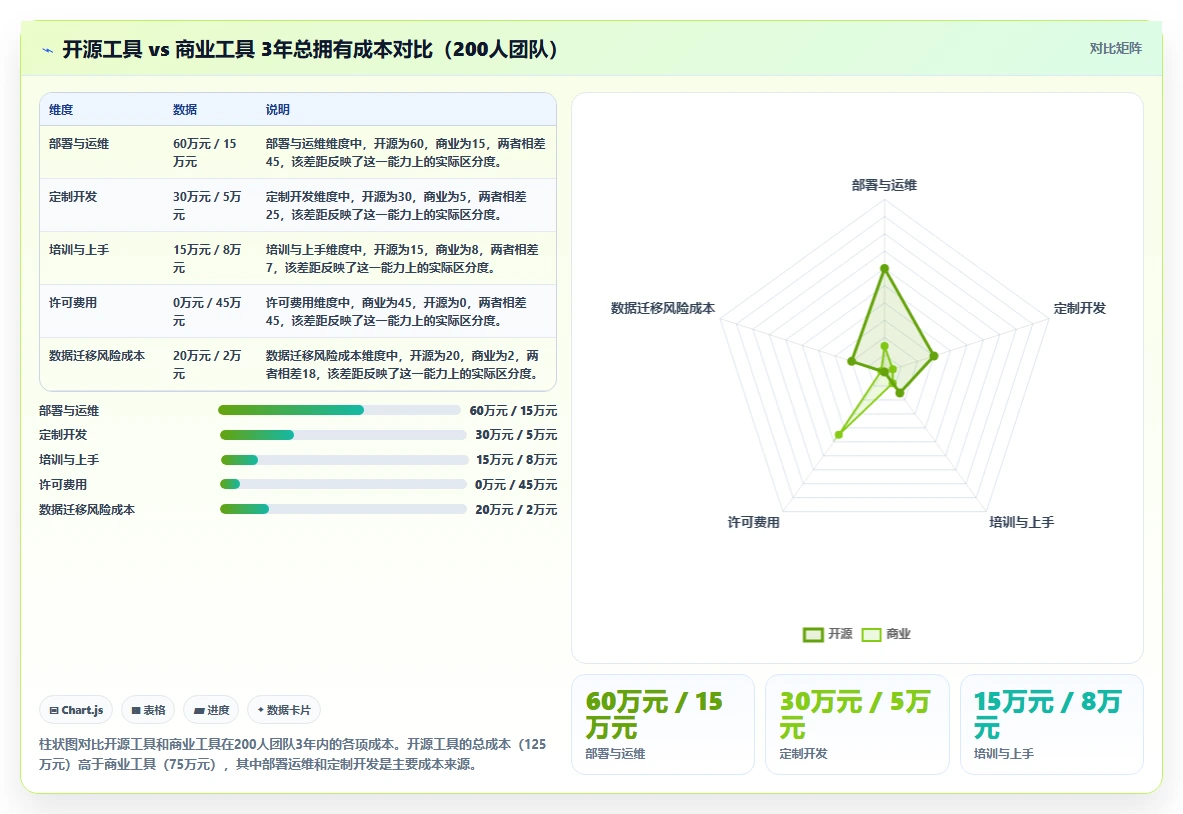1183x814 pixels.
Task: Click the 进度 tag chip
Action: [x=211, y=710]
